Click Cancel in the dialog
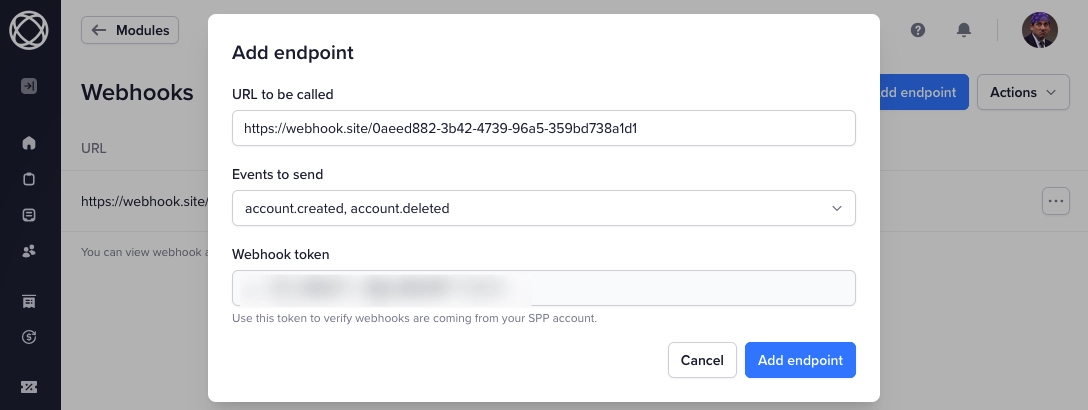 coord(702,360)
